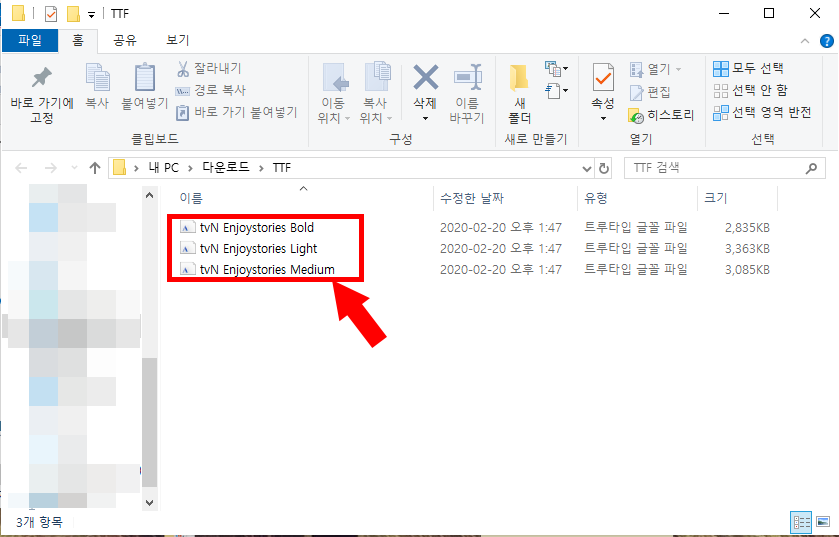The height and width of the screenshot is (537, 839).
Task: Click the Properties icon in title bar
Action: [x=50, y=13]
